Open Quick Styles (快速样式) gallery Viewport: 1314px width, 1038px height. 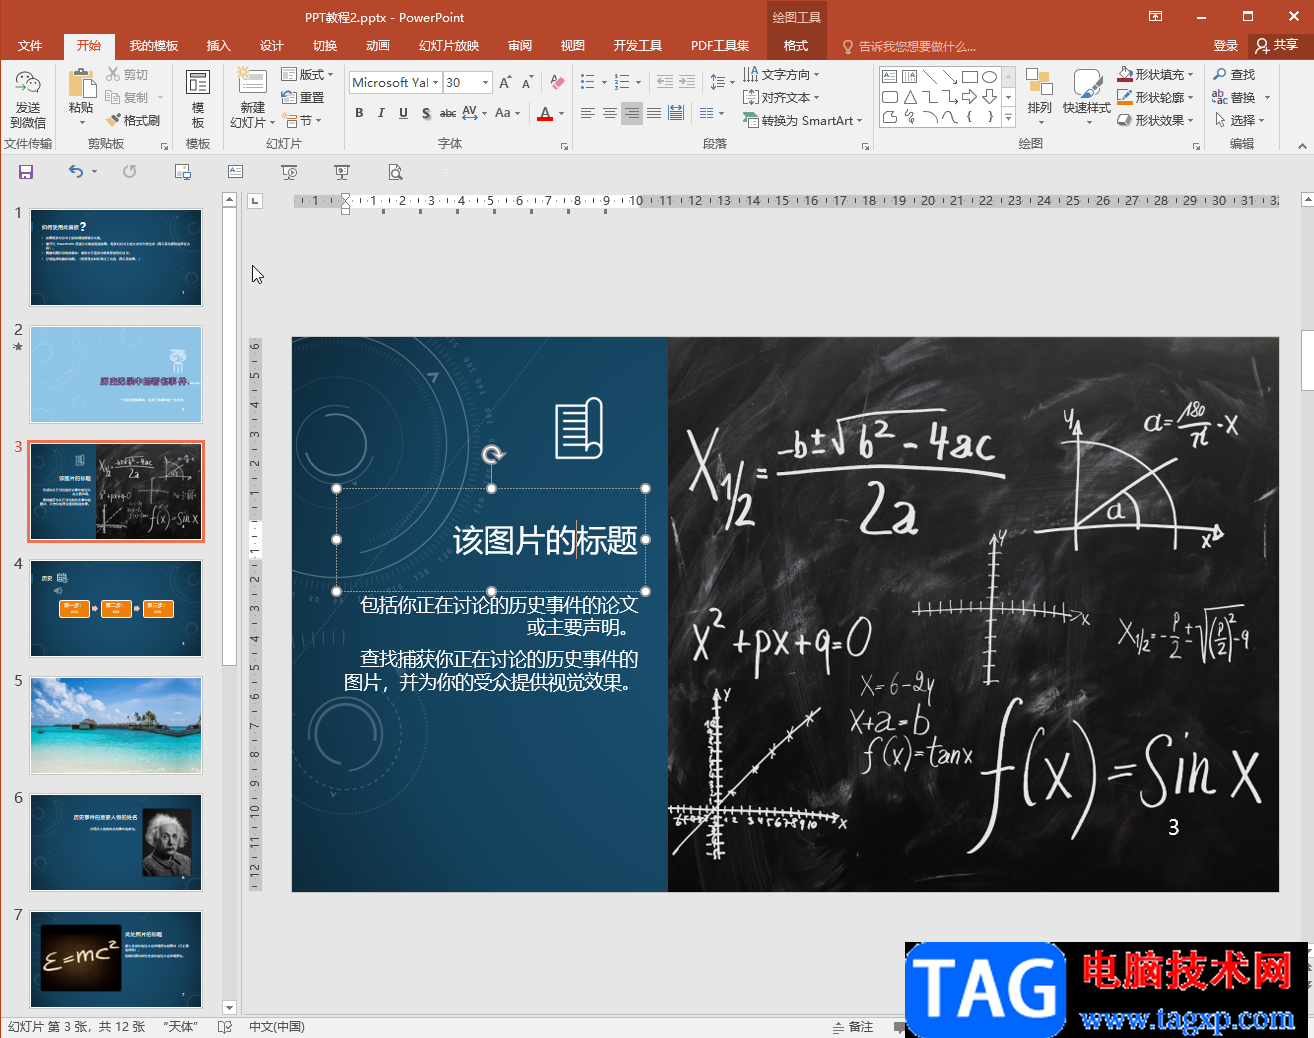click(x=1087, y=96)
